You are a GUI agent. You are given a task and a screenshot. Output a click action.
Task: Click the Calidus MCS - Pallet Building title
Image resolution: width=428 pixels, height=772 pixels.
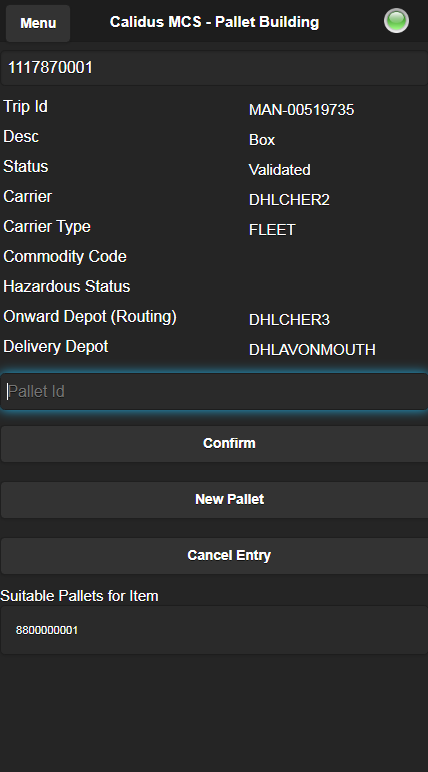point(214,22)
